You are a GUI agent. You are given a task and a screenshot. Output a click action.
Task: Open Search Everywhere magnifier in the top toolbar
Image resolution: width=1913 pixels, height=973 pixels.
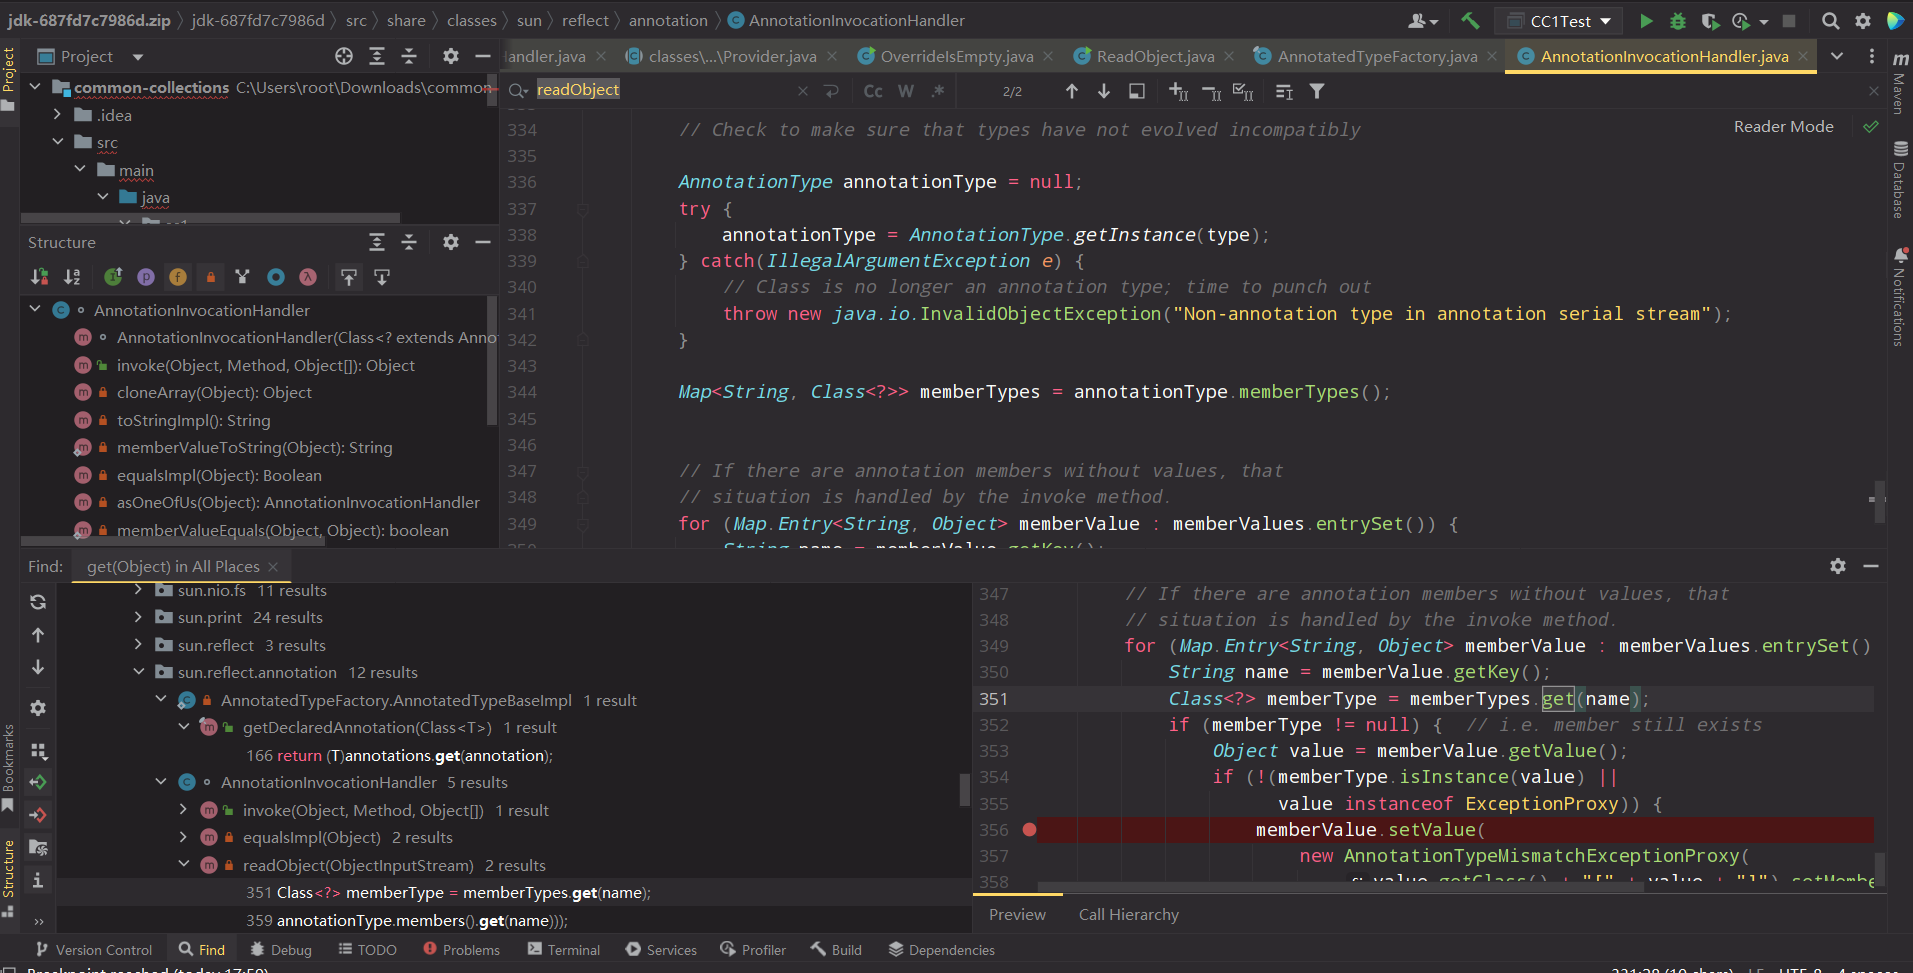pyautogui.click(x=1830, y=21)
